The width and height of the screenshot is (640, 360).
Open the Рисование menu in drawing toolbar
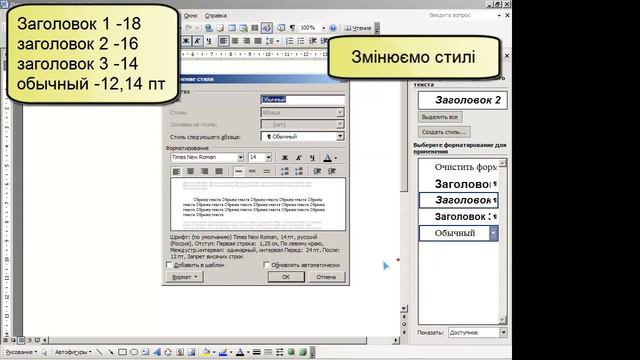(21, 352)
